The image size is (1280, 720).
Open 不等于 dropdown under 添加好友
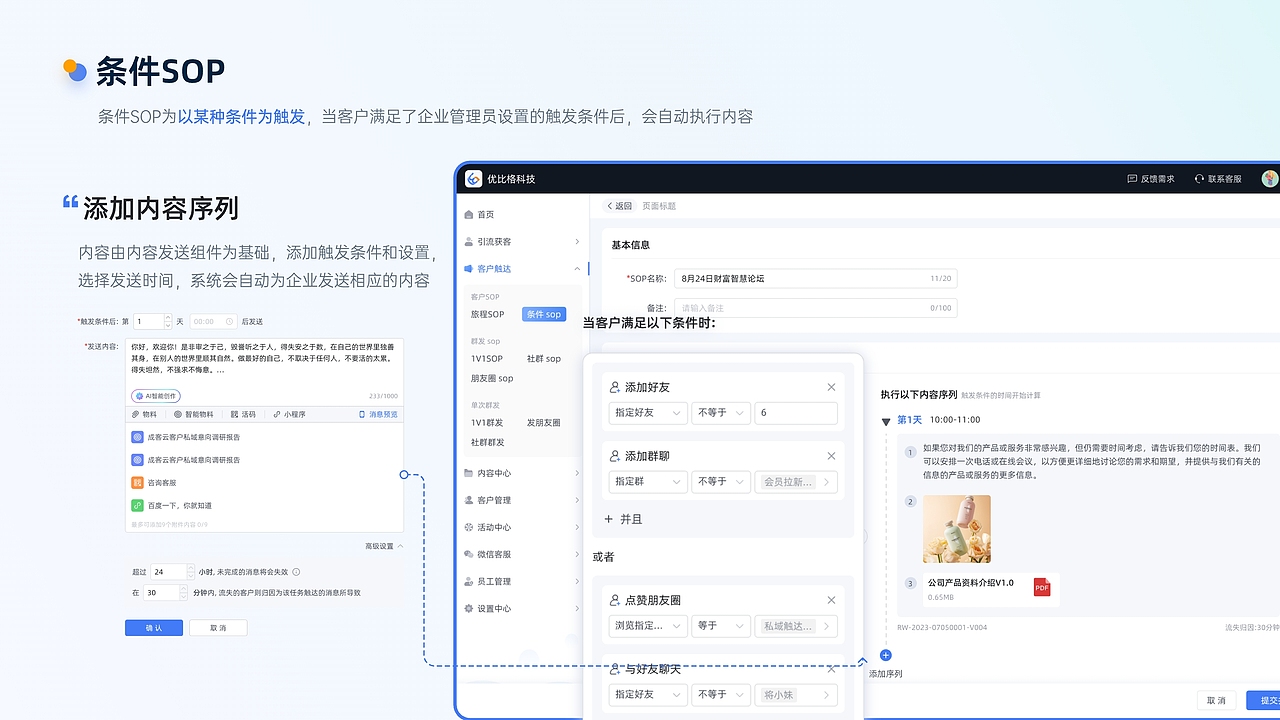721,413
